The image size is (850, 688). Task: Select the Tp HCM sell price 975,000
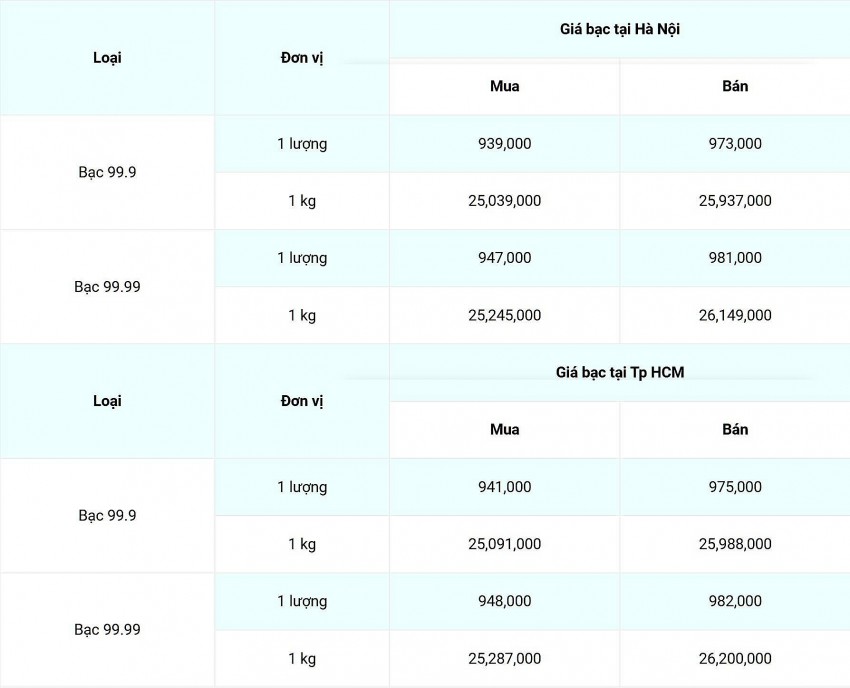point(735,487)
